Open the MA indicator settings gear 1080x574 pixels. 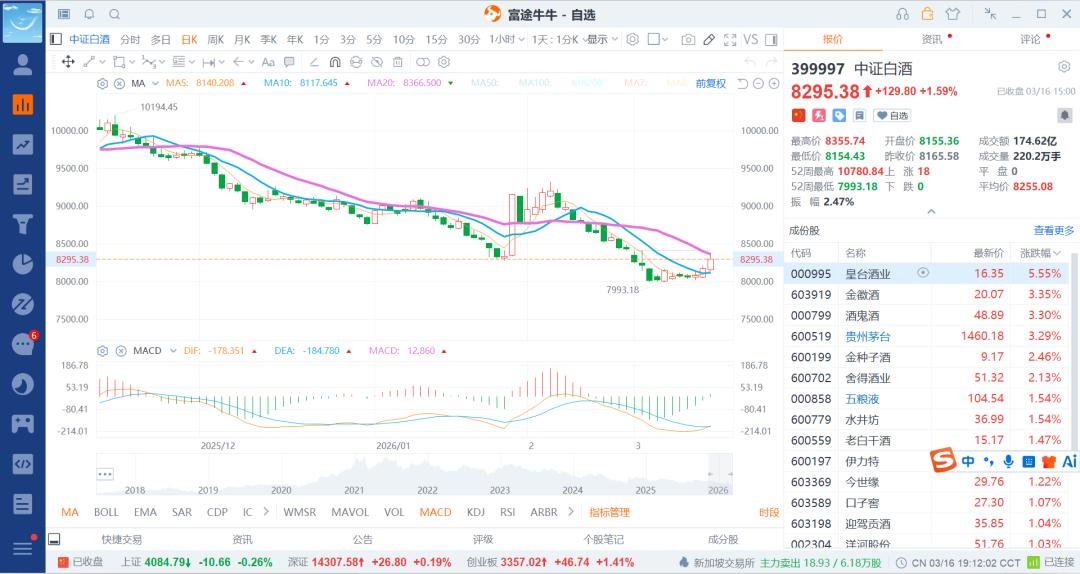click(102, 83)
